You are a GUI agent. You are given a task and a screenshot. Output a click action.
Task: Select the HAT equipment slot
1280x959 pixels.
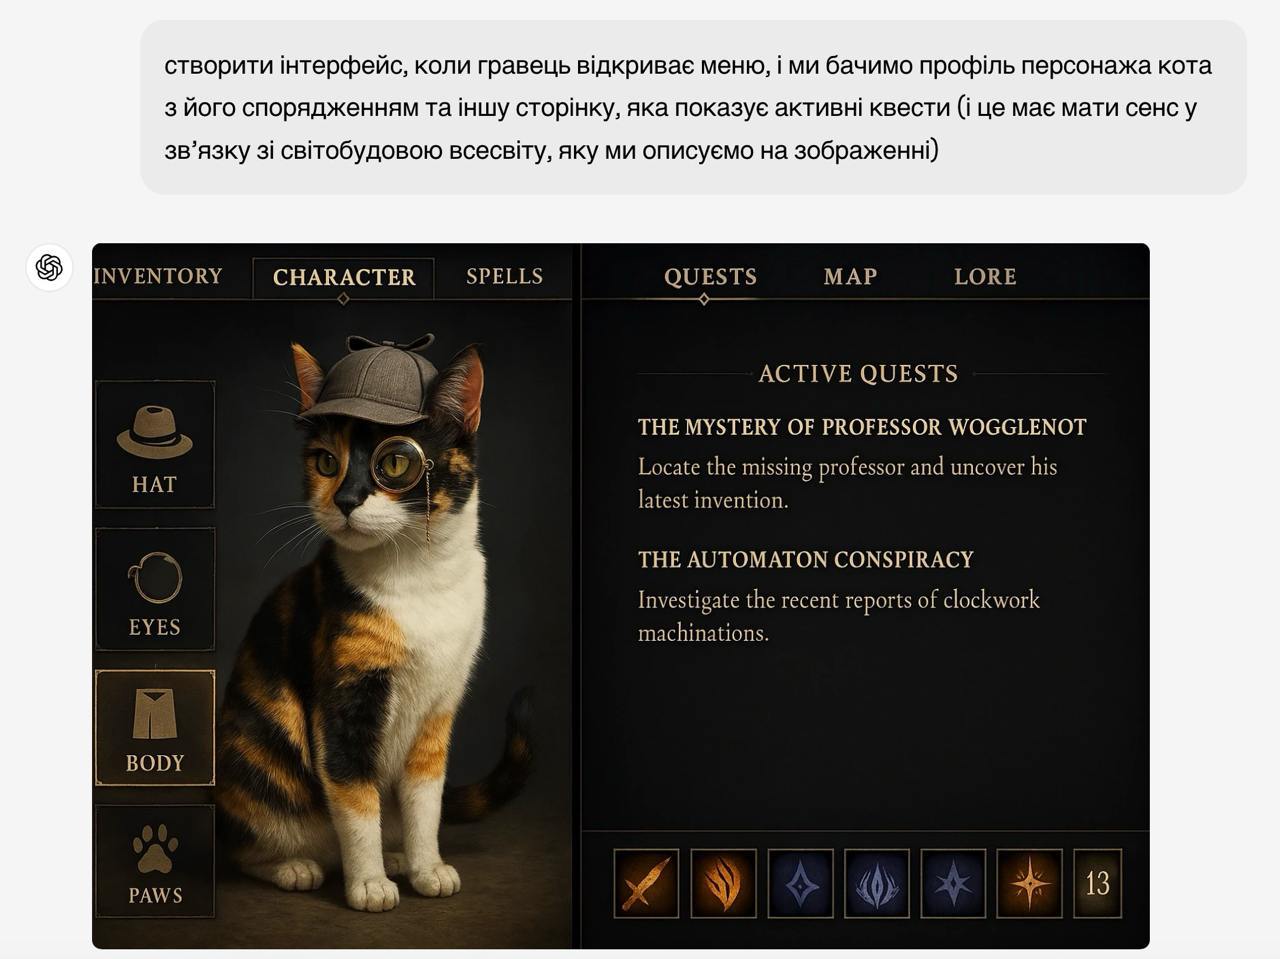tap(155, 444)
